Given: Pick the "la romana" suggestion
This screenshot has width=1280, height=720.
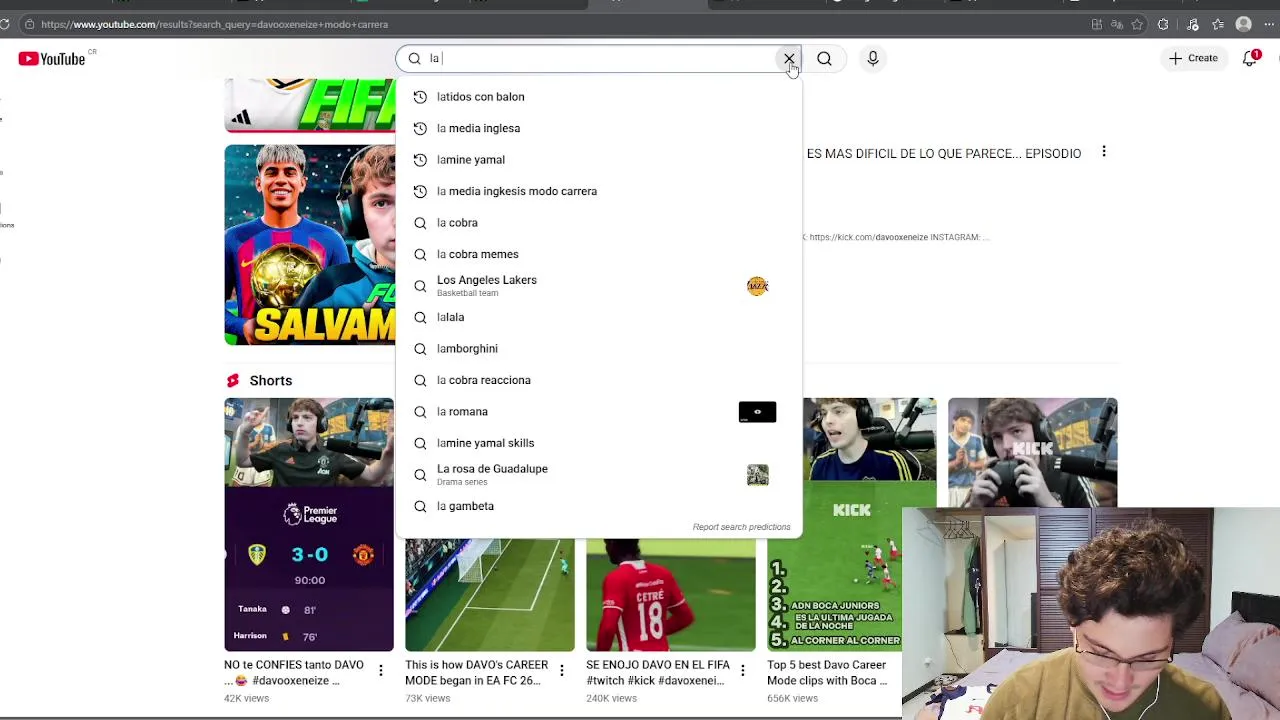Looking at the screenshot, I should [598, 412].
